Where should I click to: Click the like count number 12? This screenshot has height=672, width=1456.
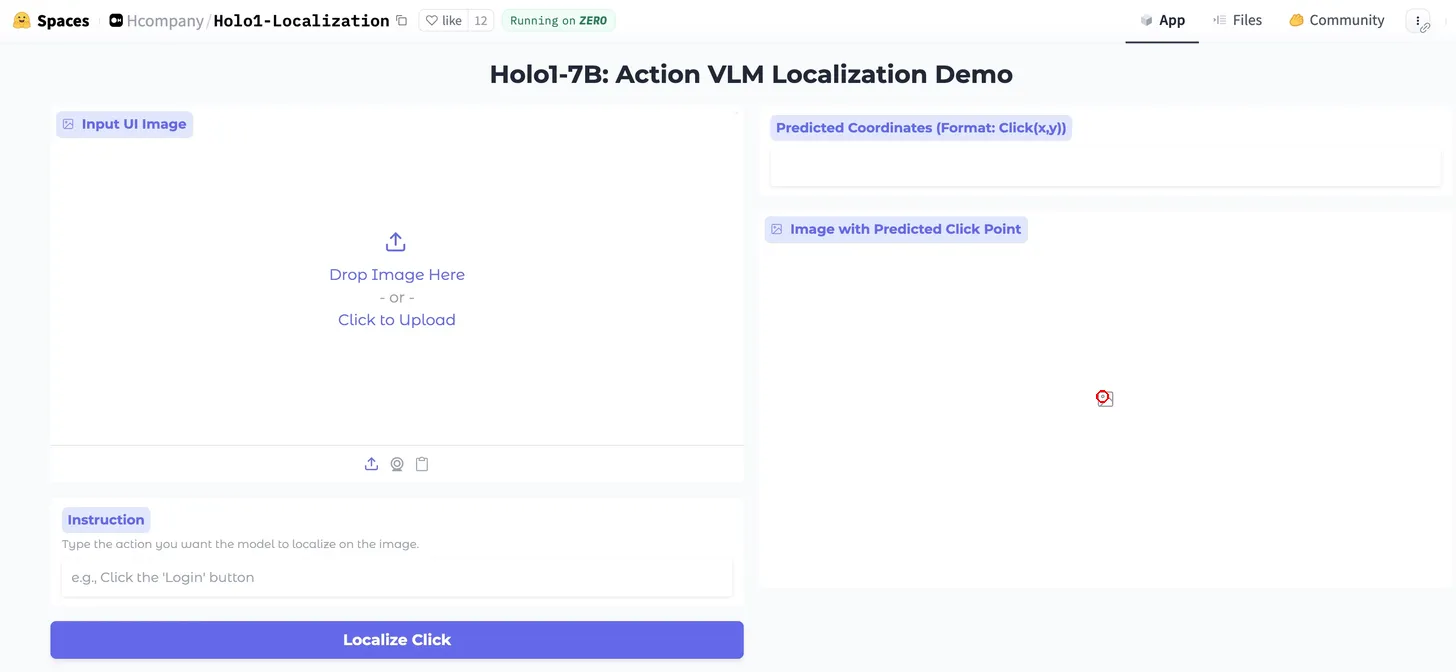481,20
